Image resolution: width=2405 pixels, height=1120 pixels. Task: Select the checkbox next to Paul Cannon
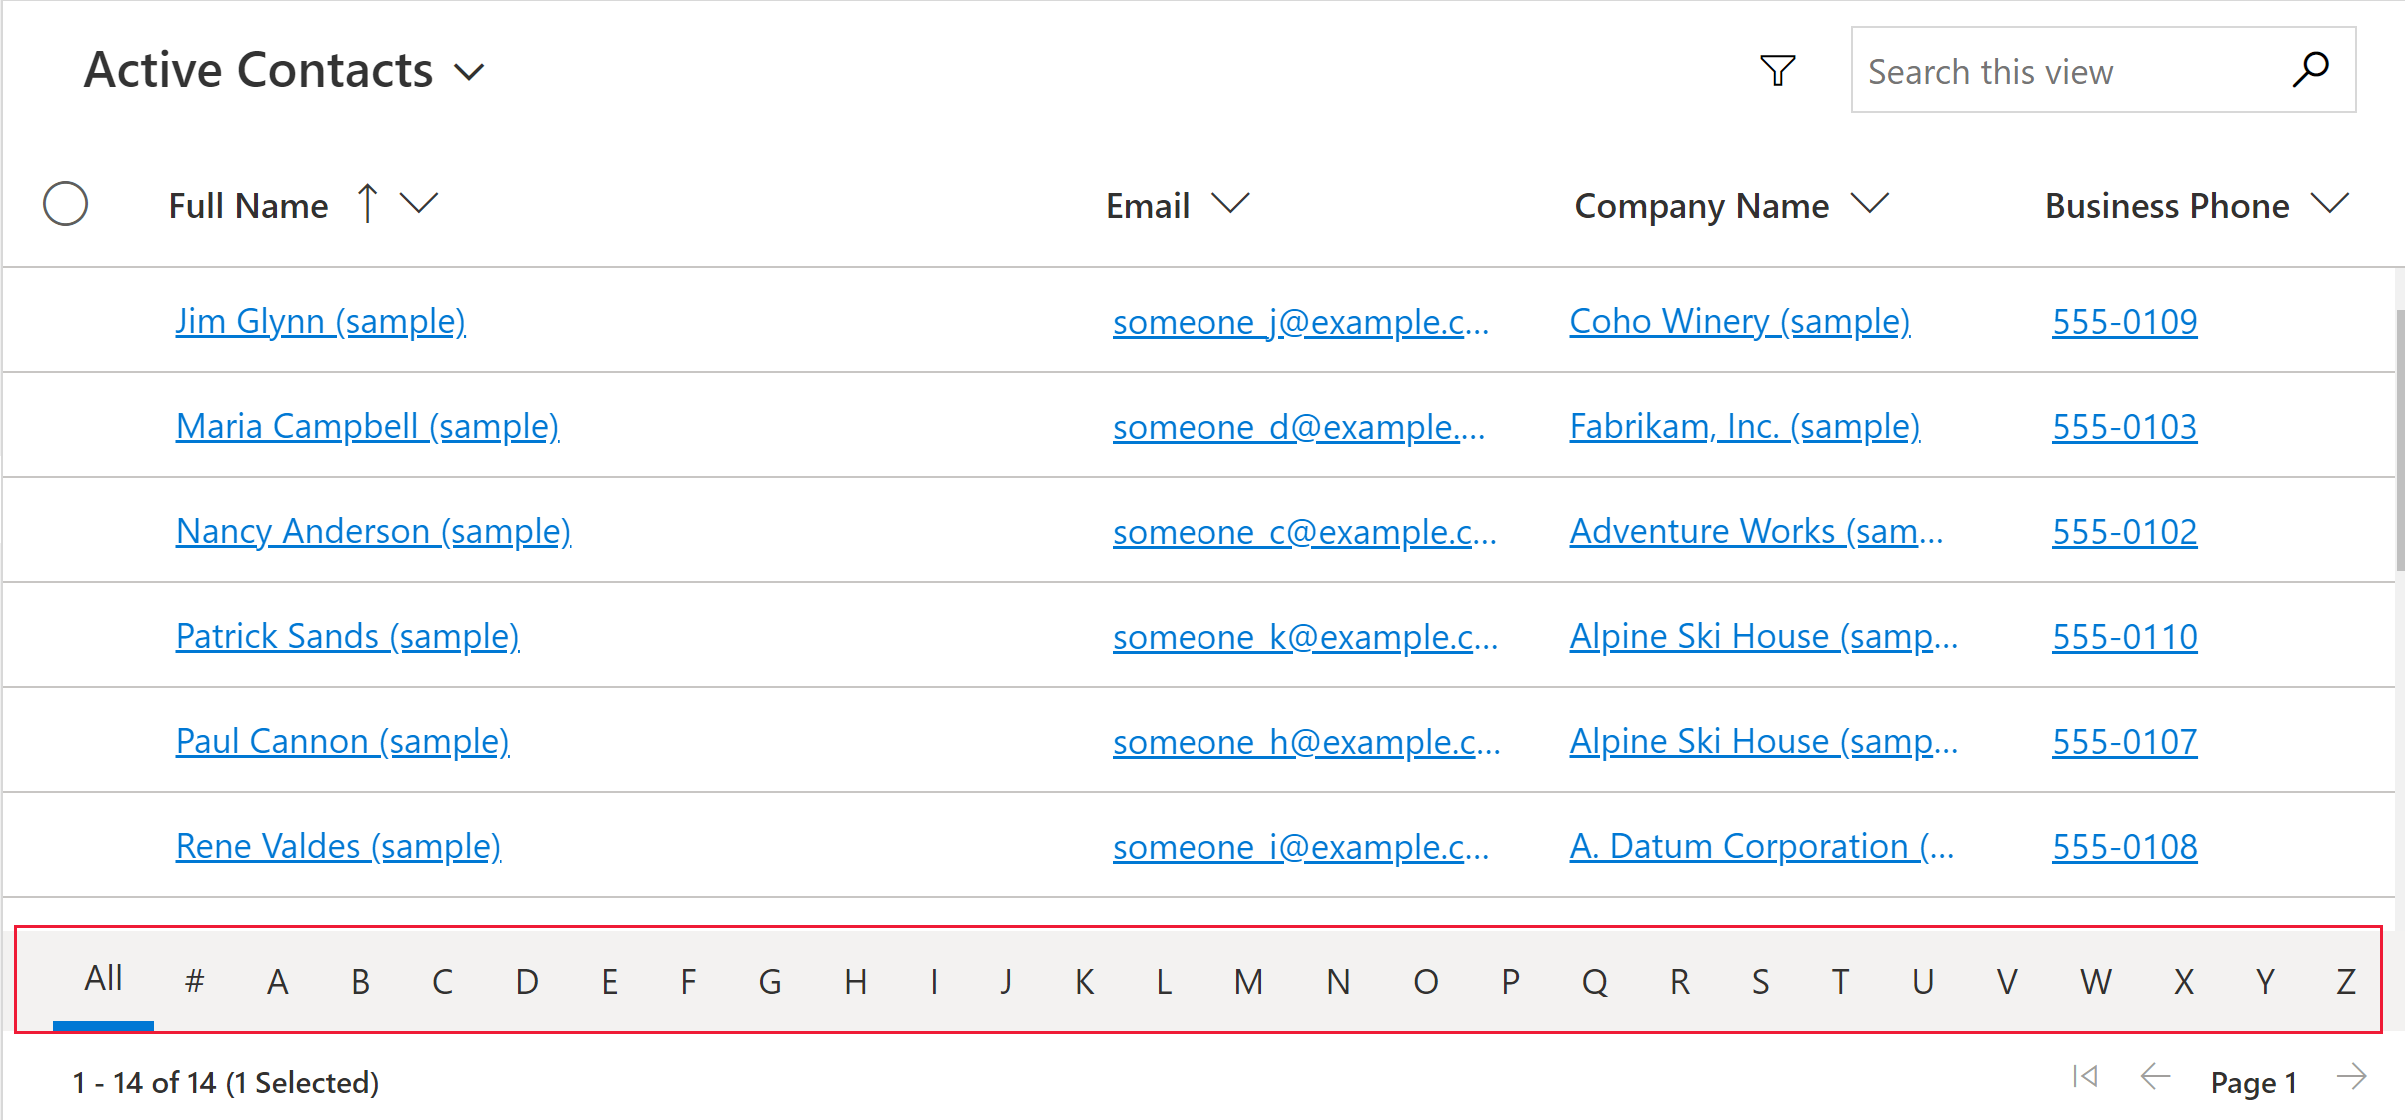click(x=69, y=740)
